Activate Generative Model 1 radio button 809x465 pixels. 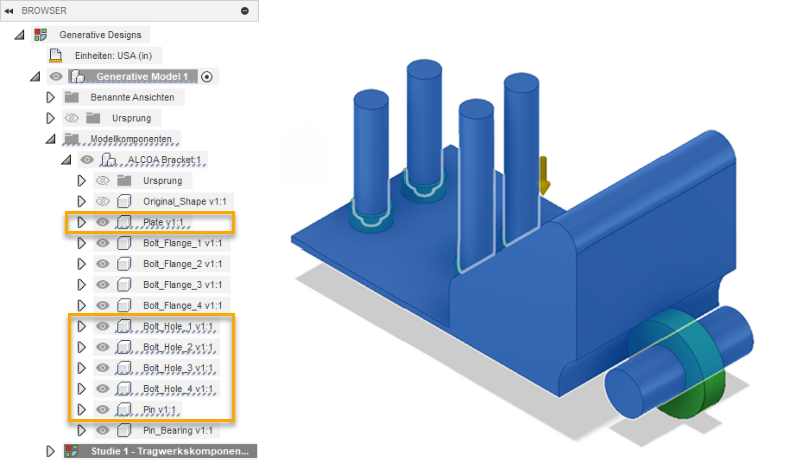(x=206, y=76)
